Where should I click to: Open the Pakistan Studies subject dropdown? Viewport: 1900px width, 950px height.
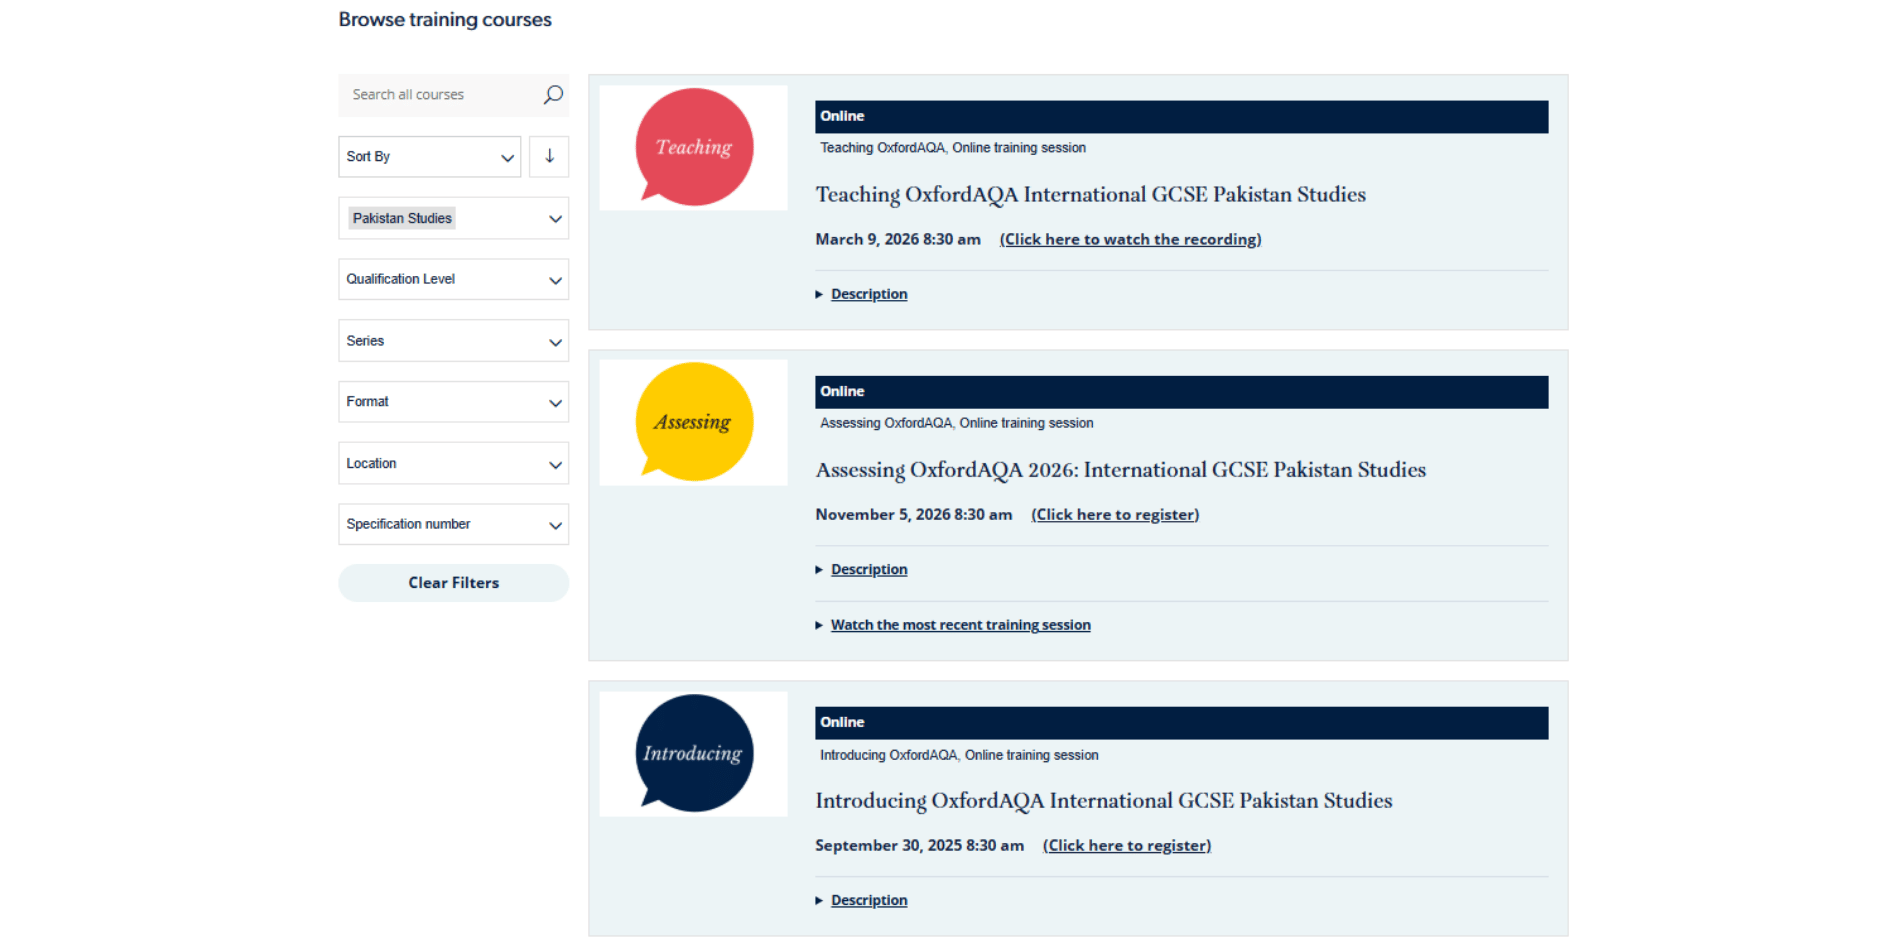click(x=454, y=218)
